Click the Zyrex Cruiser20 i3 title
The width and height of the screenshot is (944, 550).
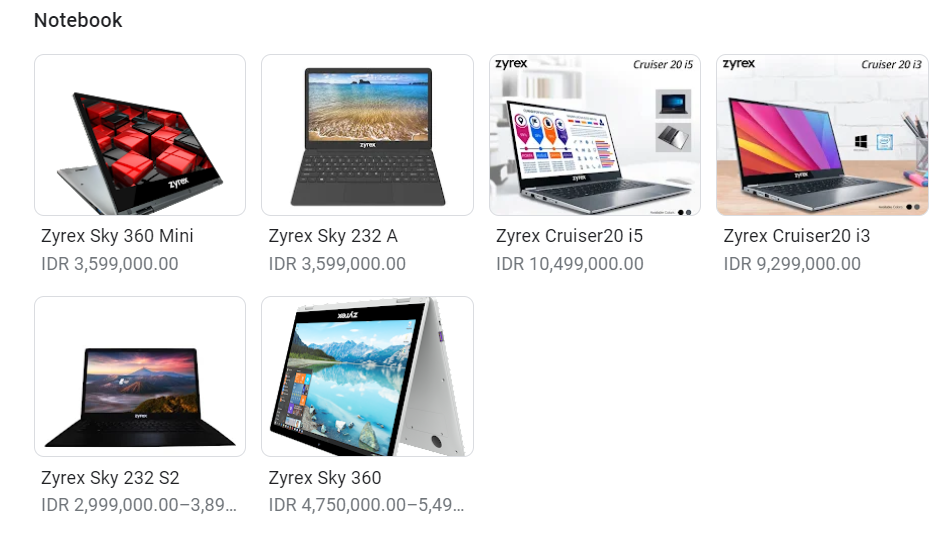click(796, 236)
